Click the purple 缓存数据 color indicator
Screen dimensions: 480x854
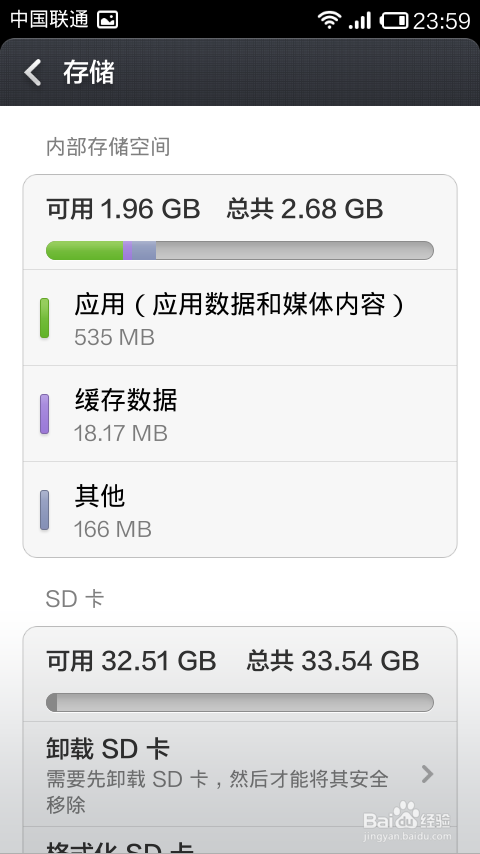(45, 414)
